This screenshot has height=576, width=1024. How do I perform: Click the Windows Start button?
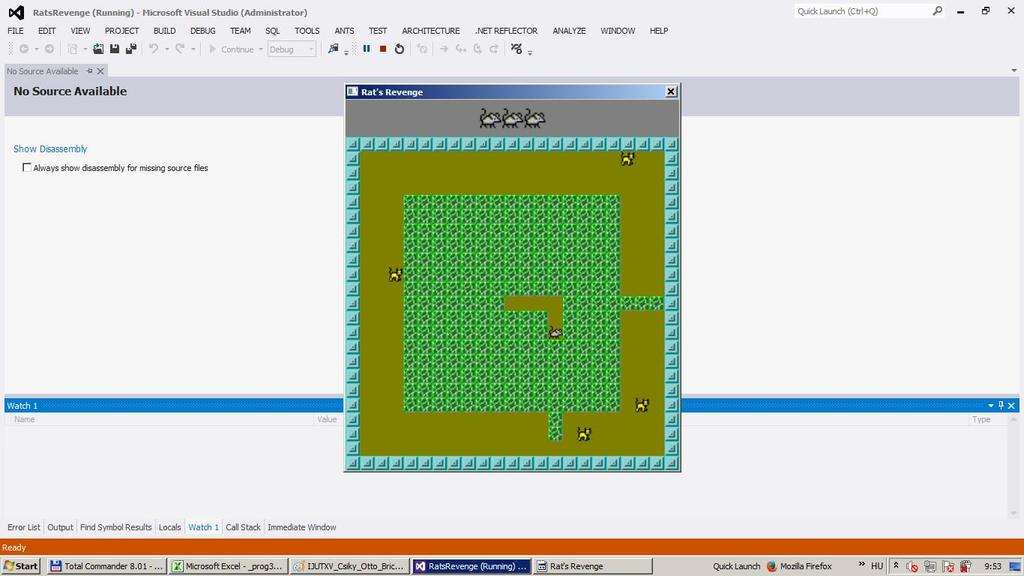coord(21,566)
